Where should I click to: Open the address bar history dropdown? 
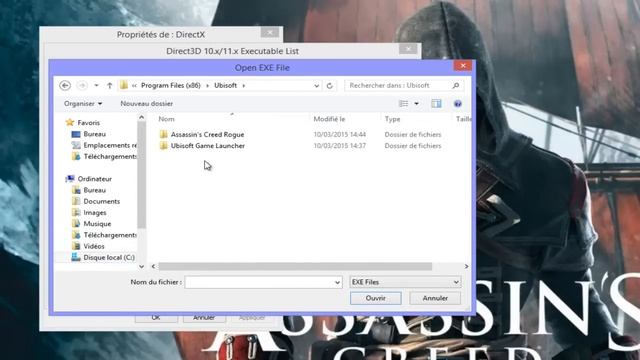tap(316, 86)
